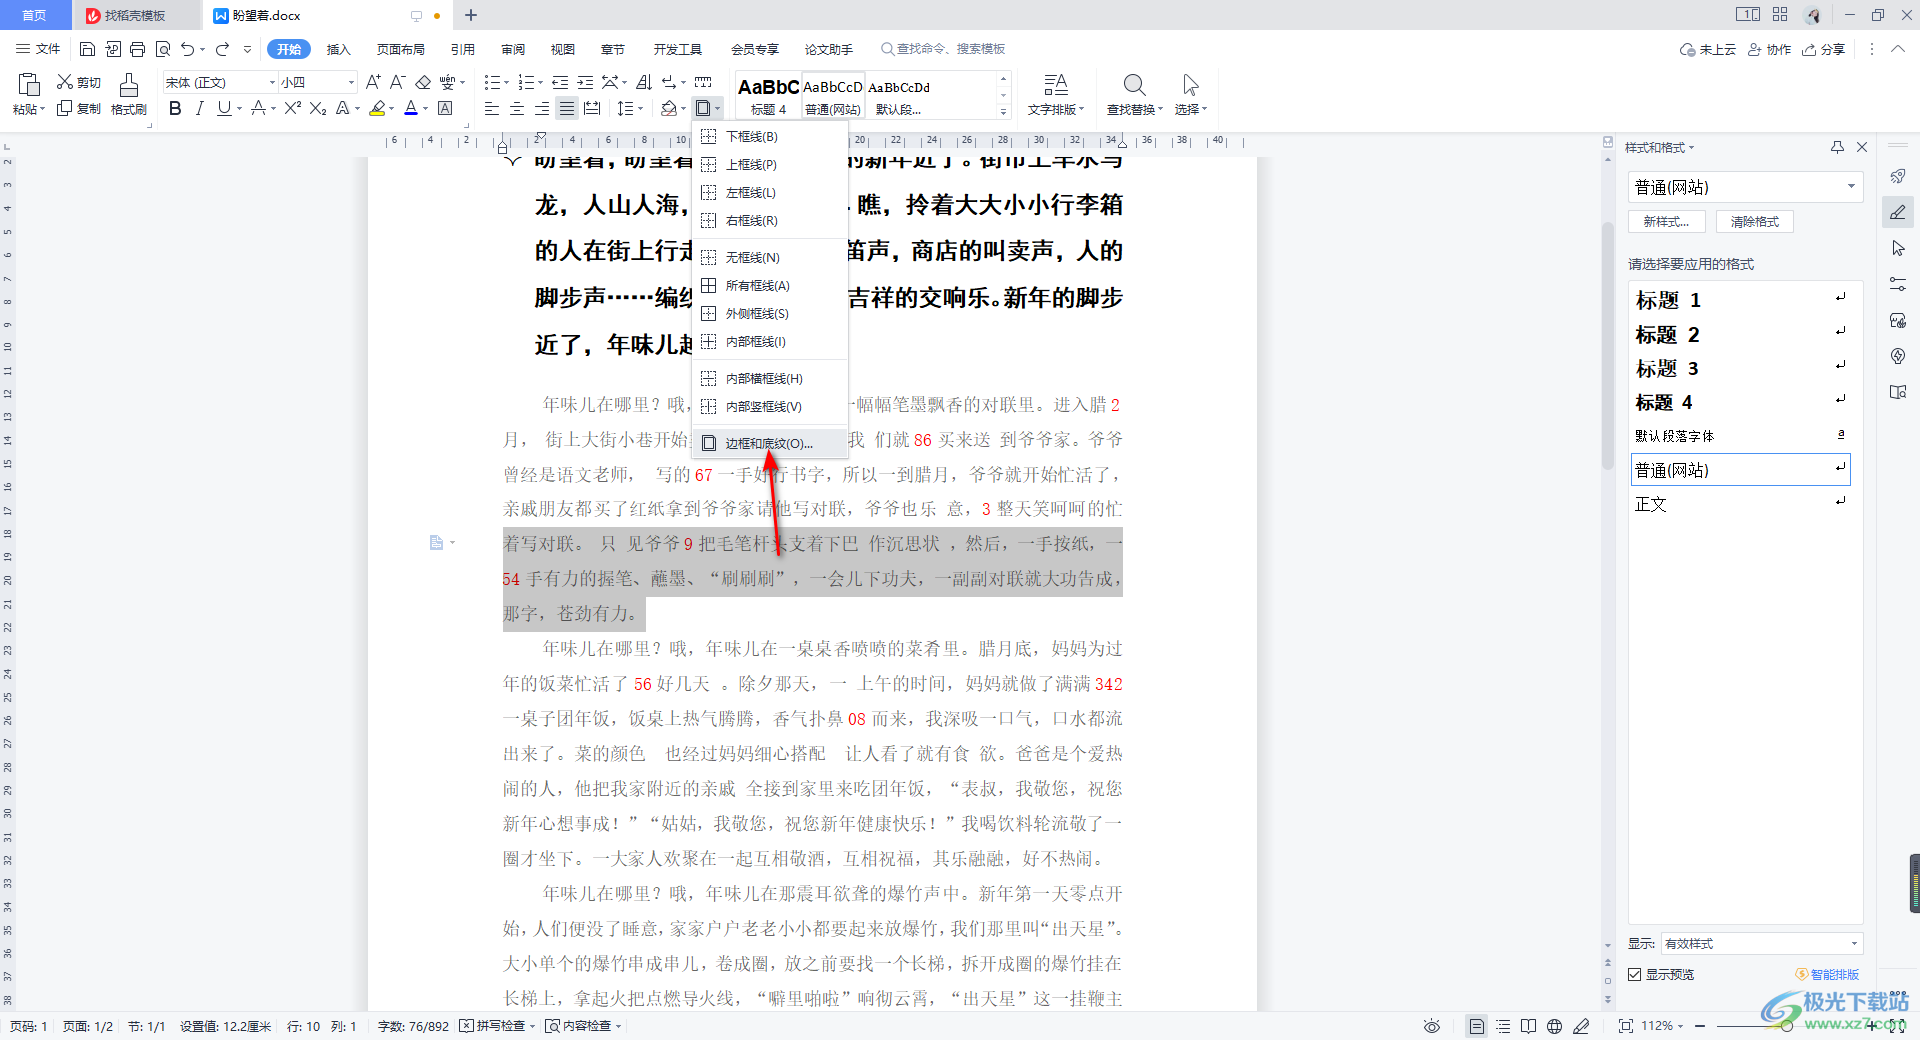The height and width of the screenshot is (1040, 1920).
Task: Expand the borders dropdown arrow
Action: (718, 108)
